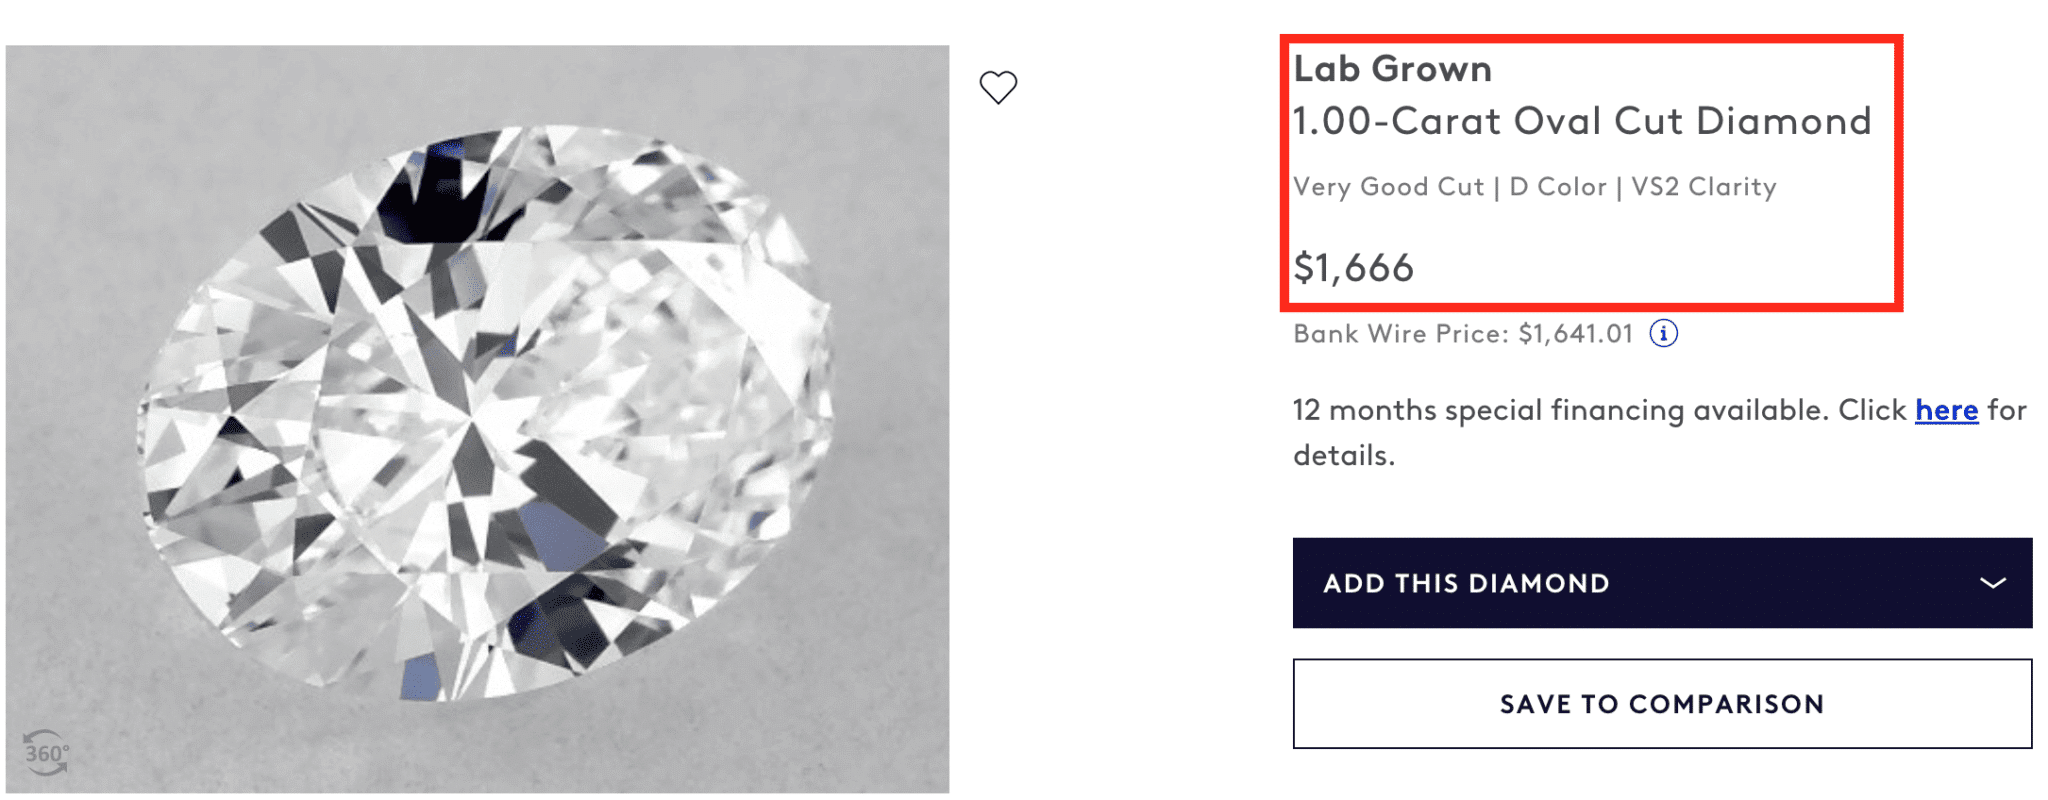The width and height of the screenshot is (2048, 800).
Task: Click the "Bank Wire Price:" label
Action: click(1400, 334)
